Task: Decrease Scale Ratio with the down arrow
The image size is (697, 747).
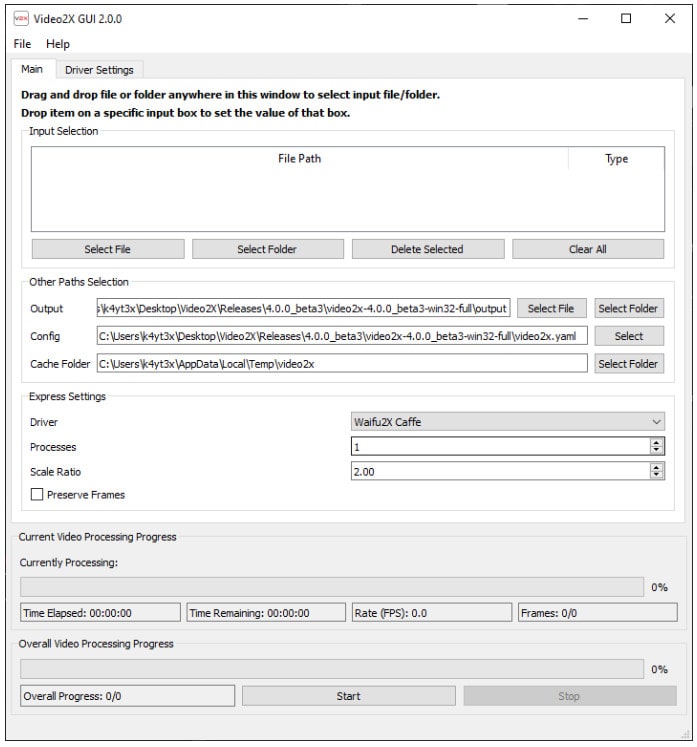Action: [x=657, y=475]
